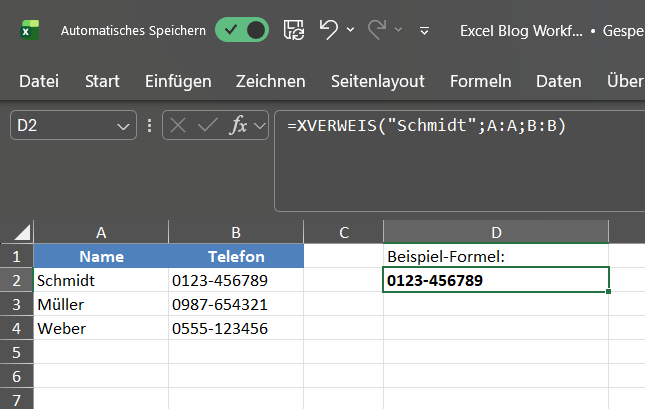This screenshot has height=409, width=645.
Task: Open Customize Quick Access Toolbar dropdown
Action: (424, 30)
